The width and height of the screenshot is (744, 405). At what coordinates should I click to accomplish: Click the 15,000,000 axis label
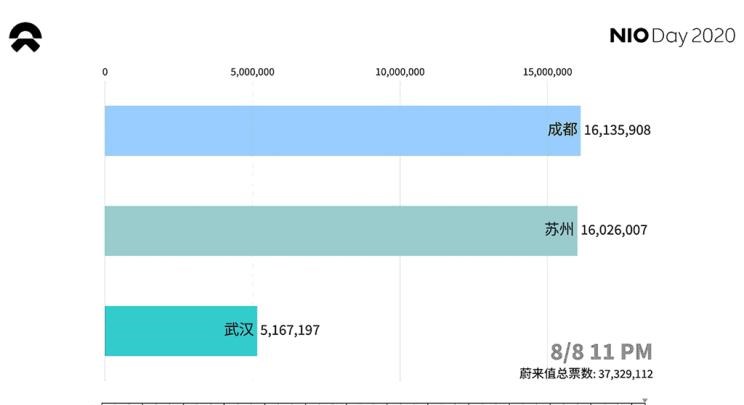tap(547, 72)
